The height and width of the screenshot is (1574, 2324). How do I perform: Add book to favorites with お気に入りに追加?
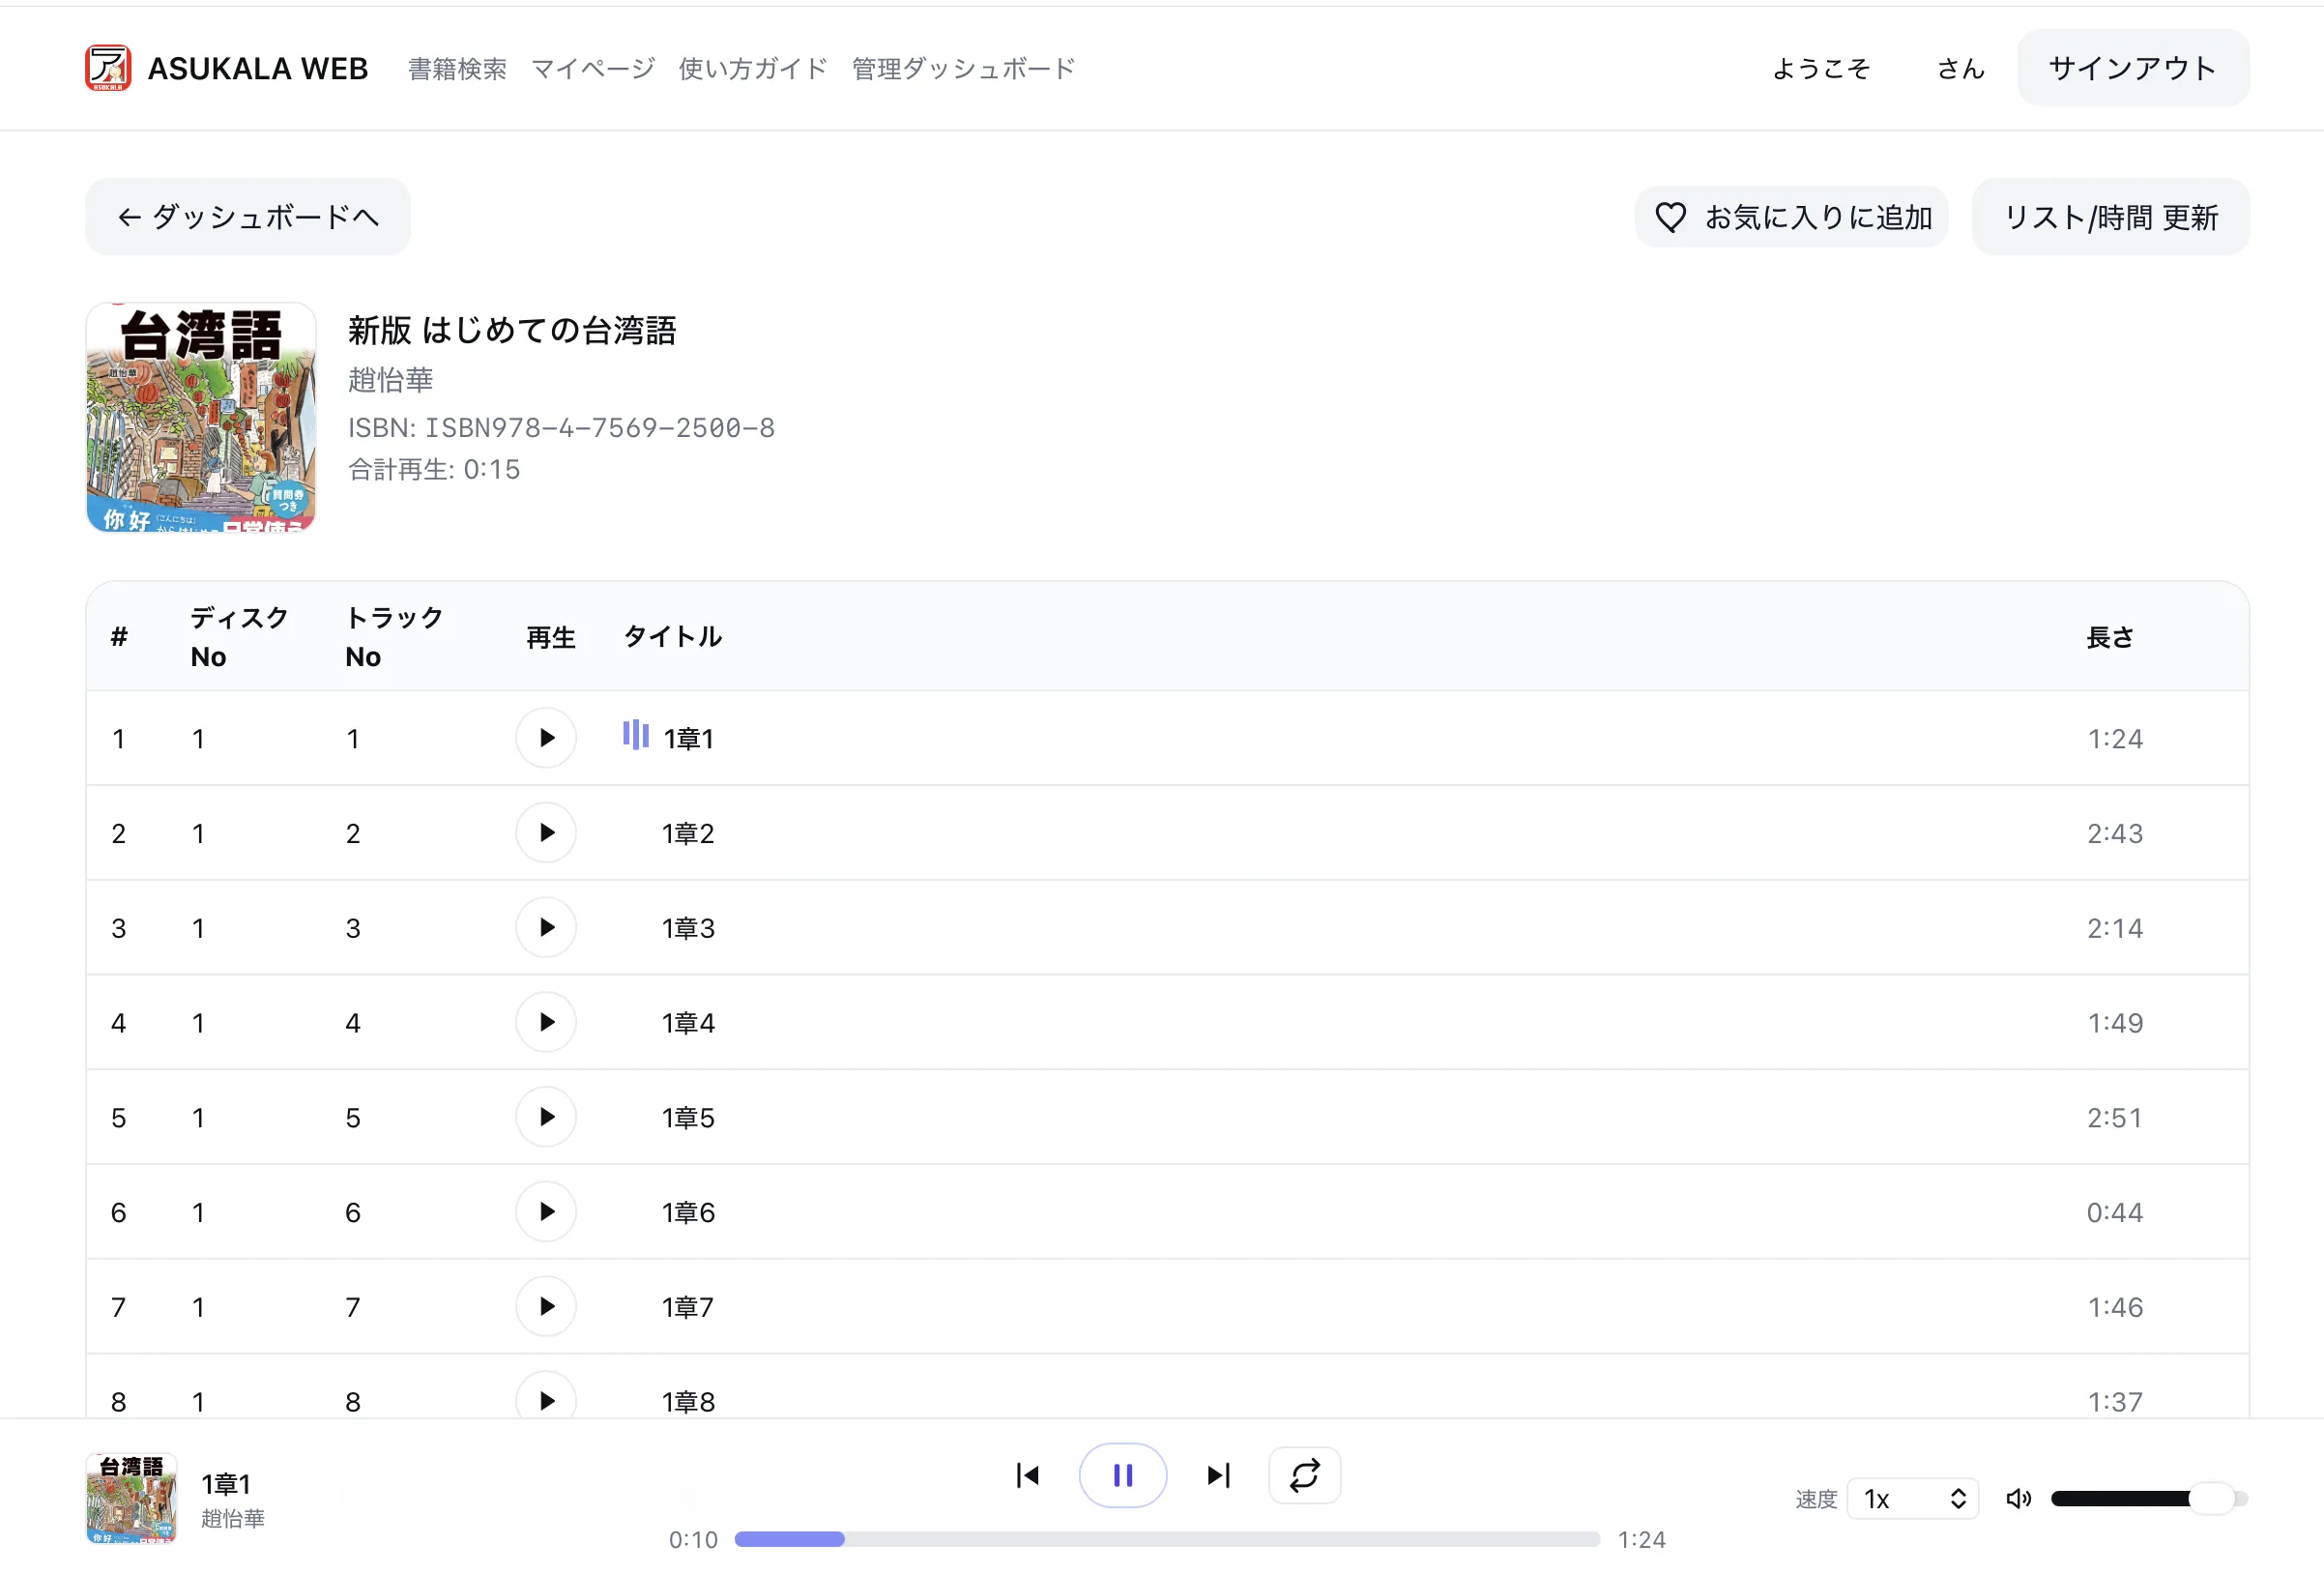[1791, 217]
